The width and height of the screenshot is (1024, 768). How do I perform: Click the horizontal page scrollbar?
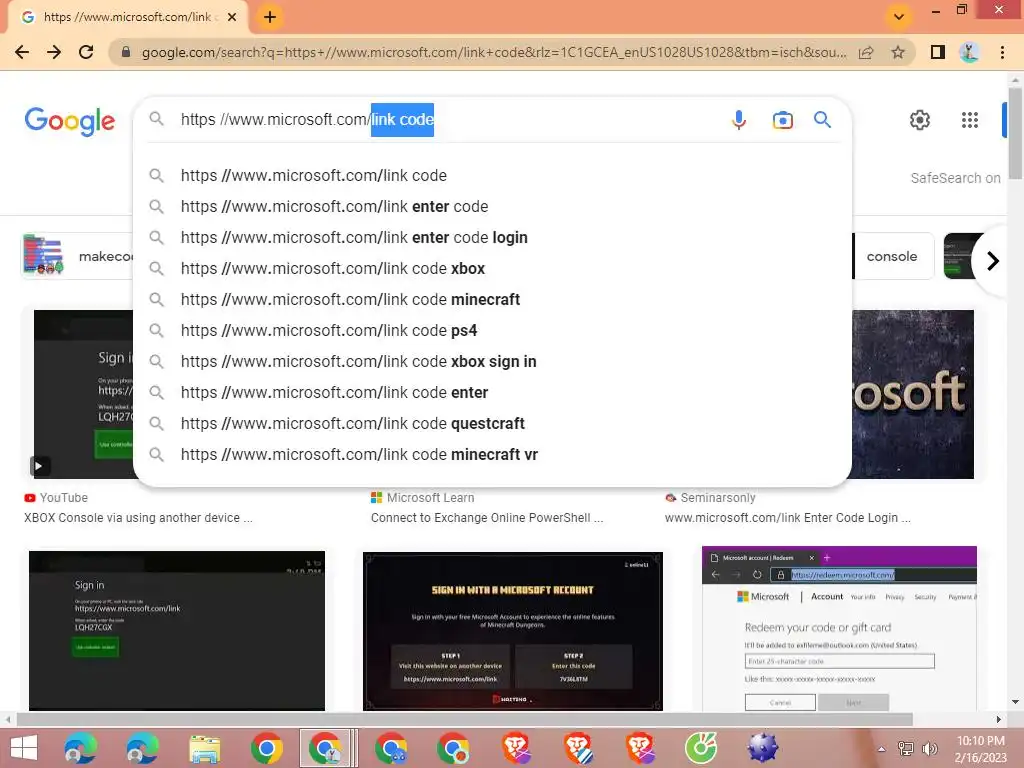(x=464, y=720)
